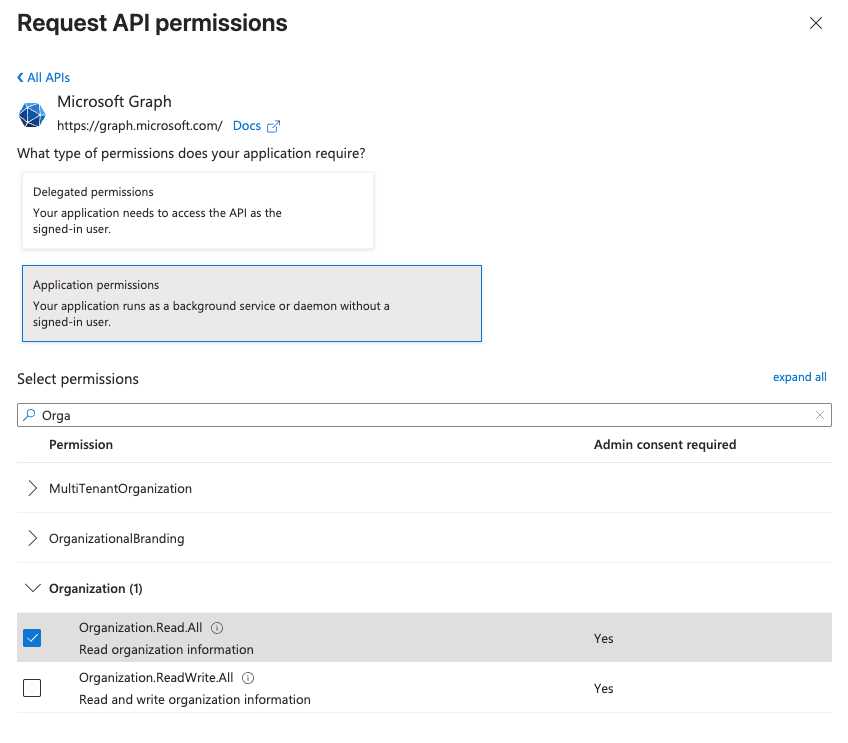848x743 pixels.
Task: Open the Docs link
Action: pyautogui.click(x=247, y=126)
